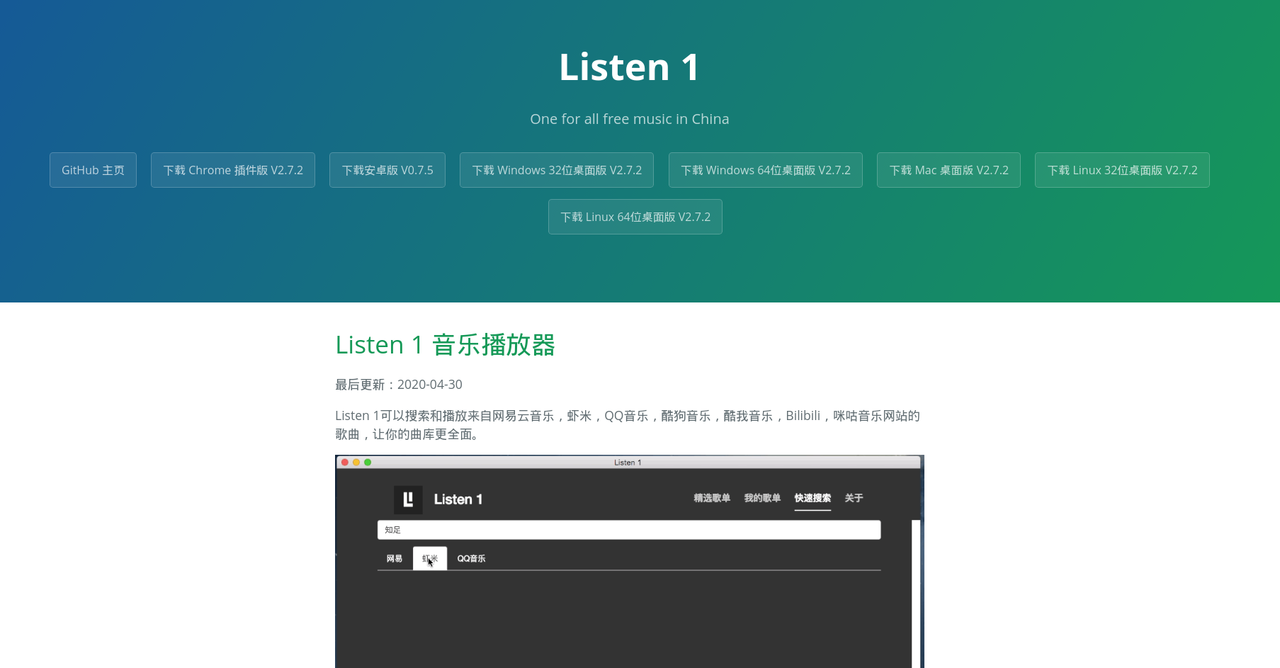Download Mac 桌面版 V2.7.2

[949, 170]
